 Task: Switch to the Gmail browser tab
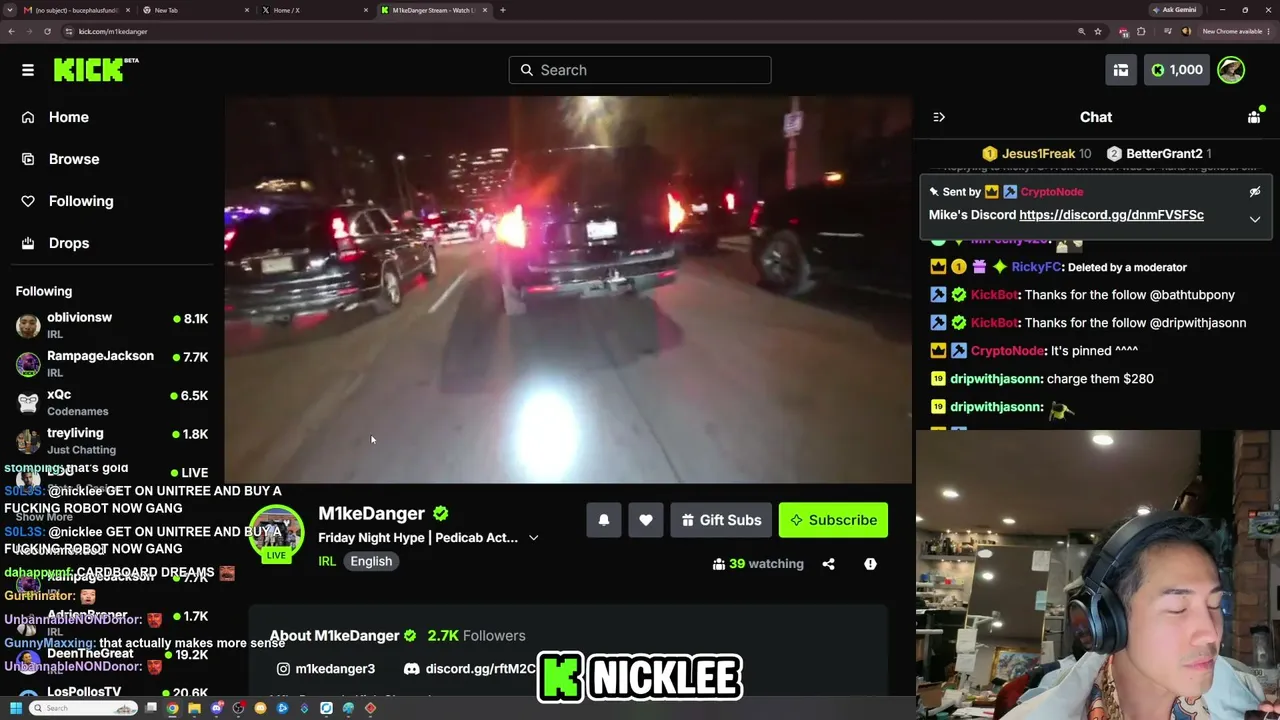(x=75, y=10)
